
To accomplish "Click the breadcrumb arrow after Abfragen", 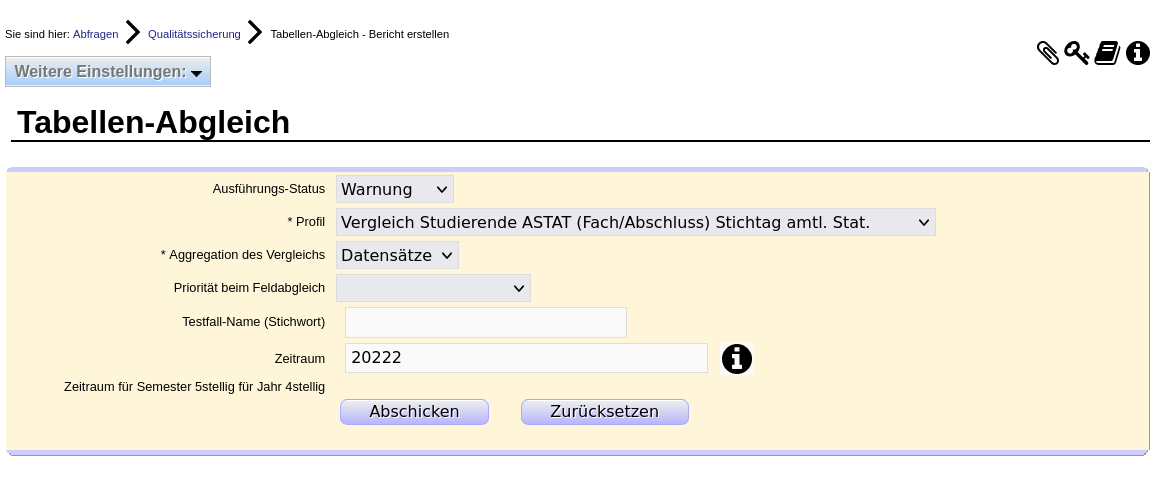I will [x=133, y=33].
